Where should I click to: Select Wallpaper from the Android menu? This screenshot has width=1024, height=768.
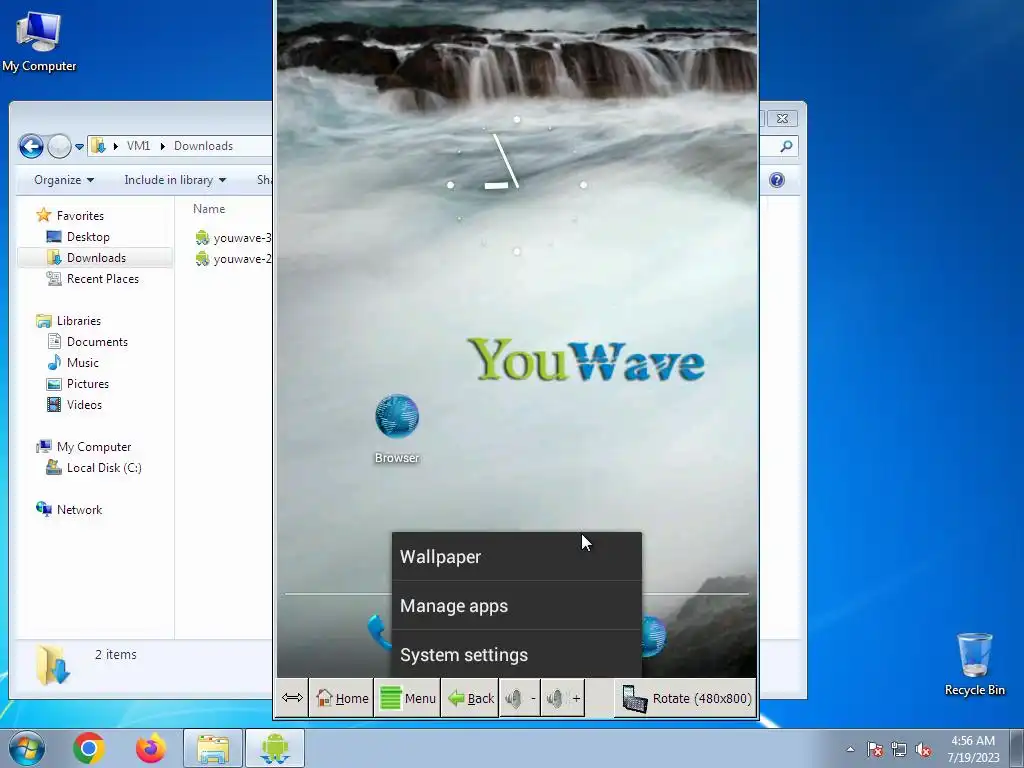pos(517,556)
